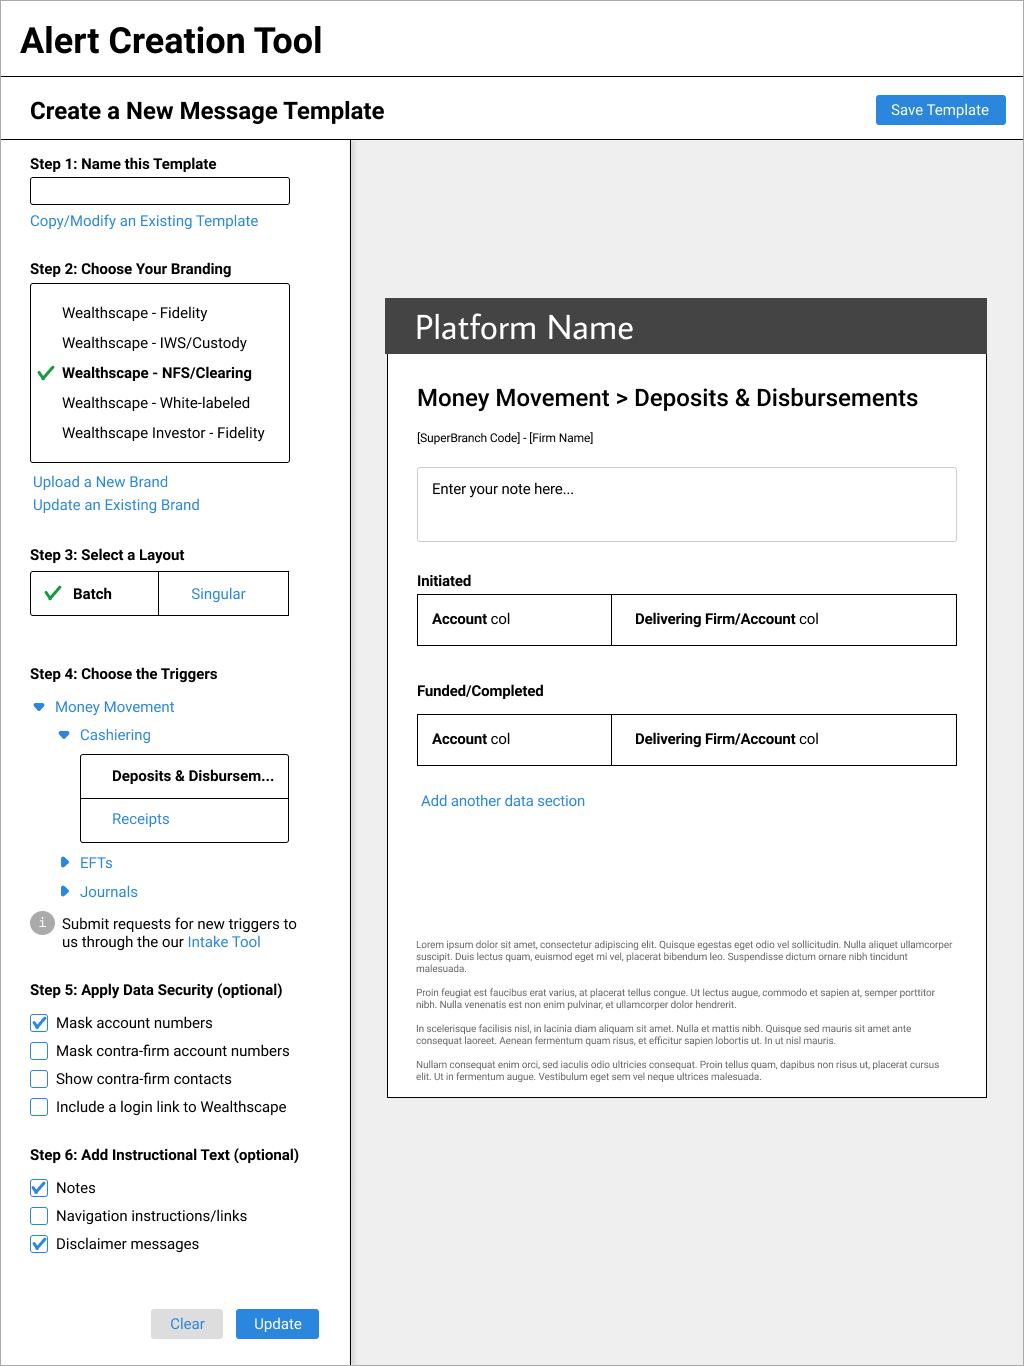Click the green checkmark on Batch layout

(54, 592)
